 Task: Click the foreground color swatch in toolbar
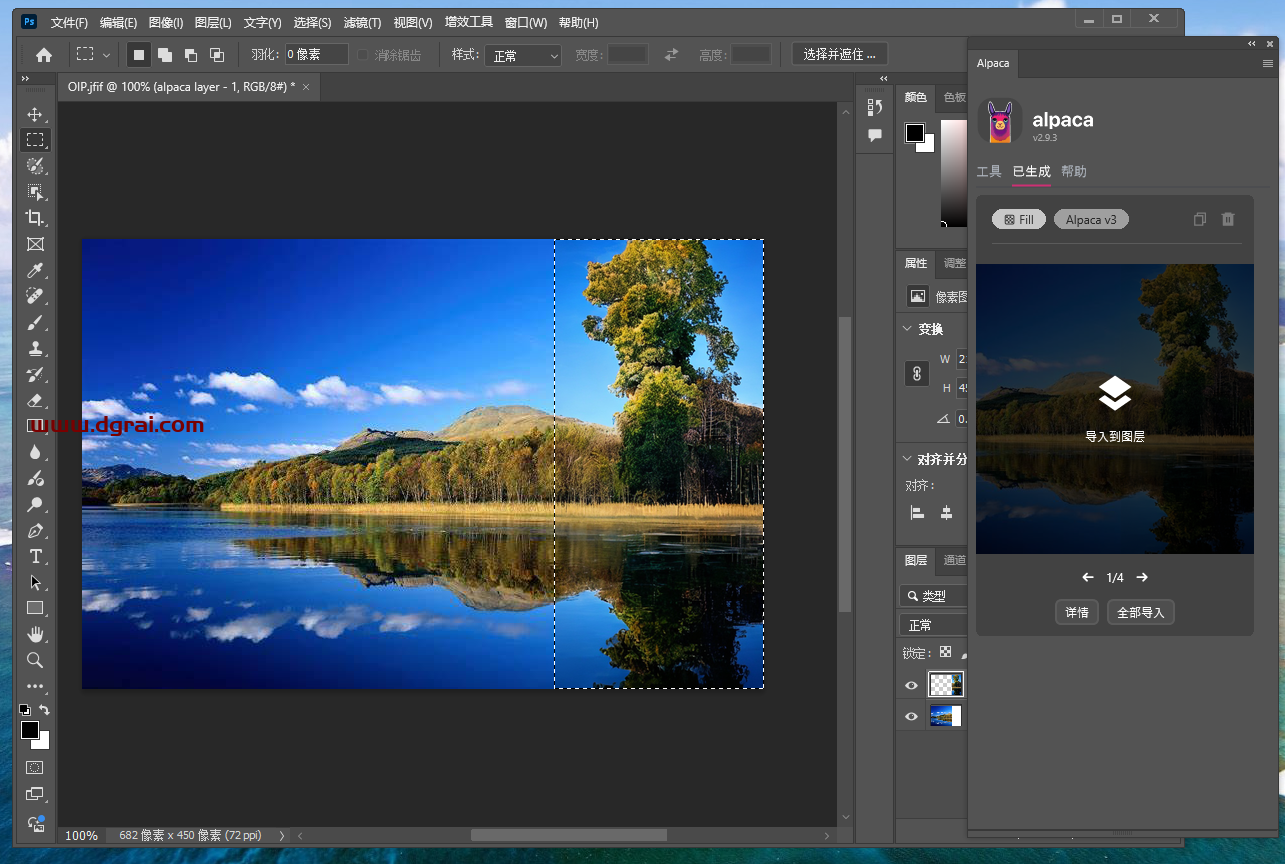click(x=29, y=730)
